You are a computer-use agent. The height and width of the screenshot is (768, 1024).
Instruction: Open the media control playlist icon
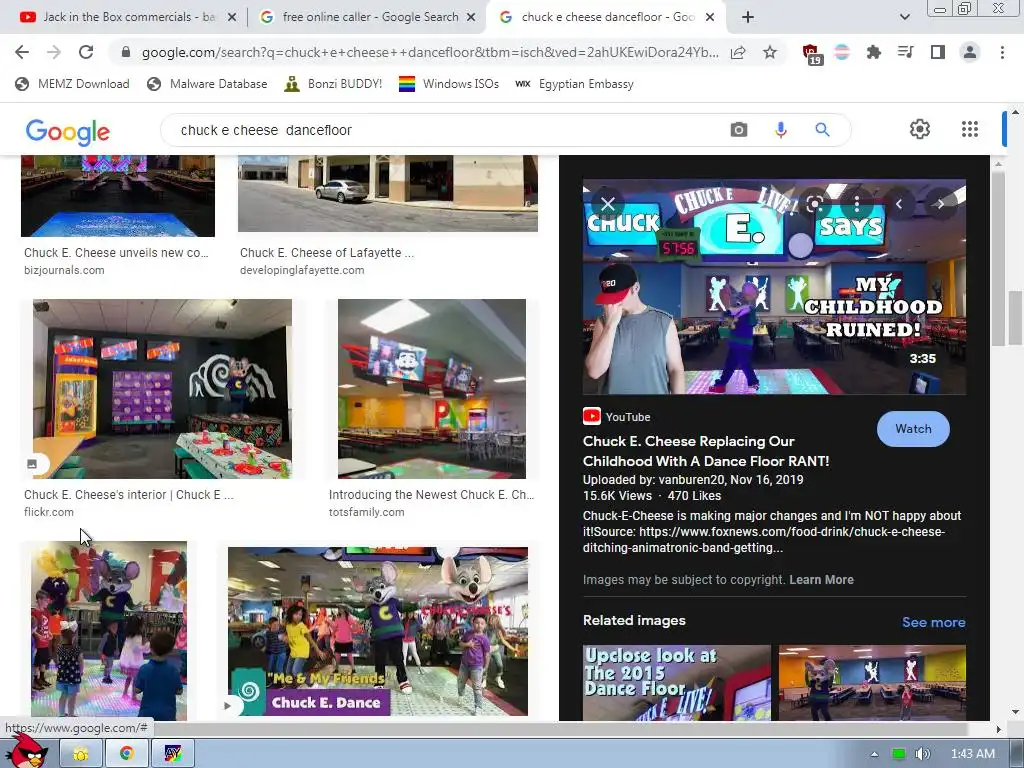[906, 52]
